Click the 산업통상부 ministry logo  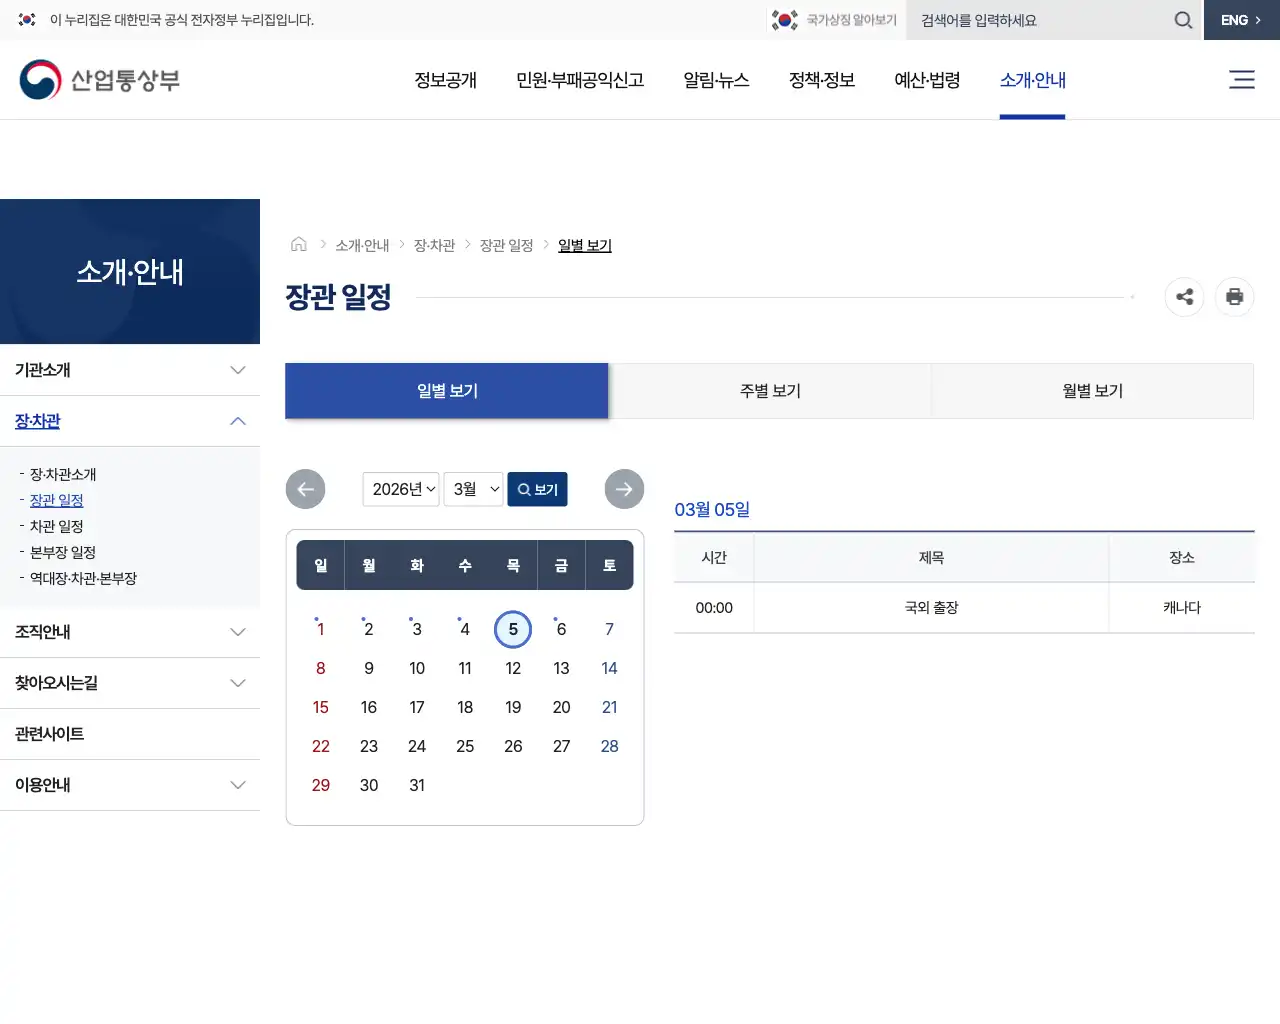pos(99,79)
